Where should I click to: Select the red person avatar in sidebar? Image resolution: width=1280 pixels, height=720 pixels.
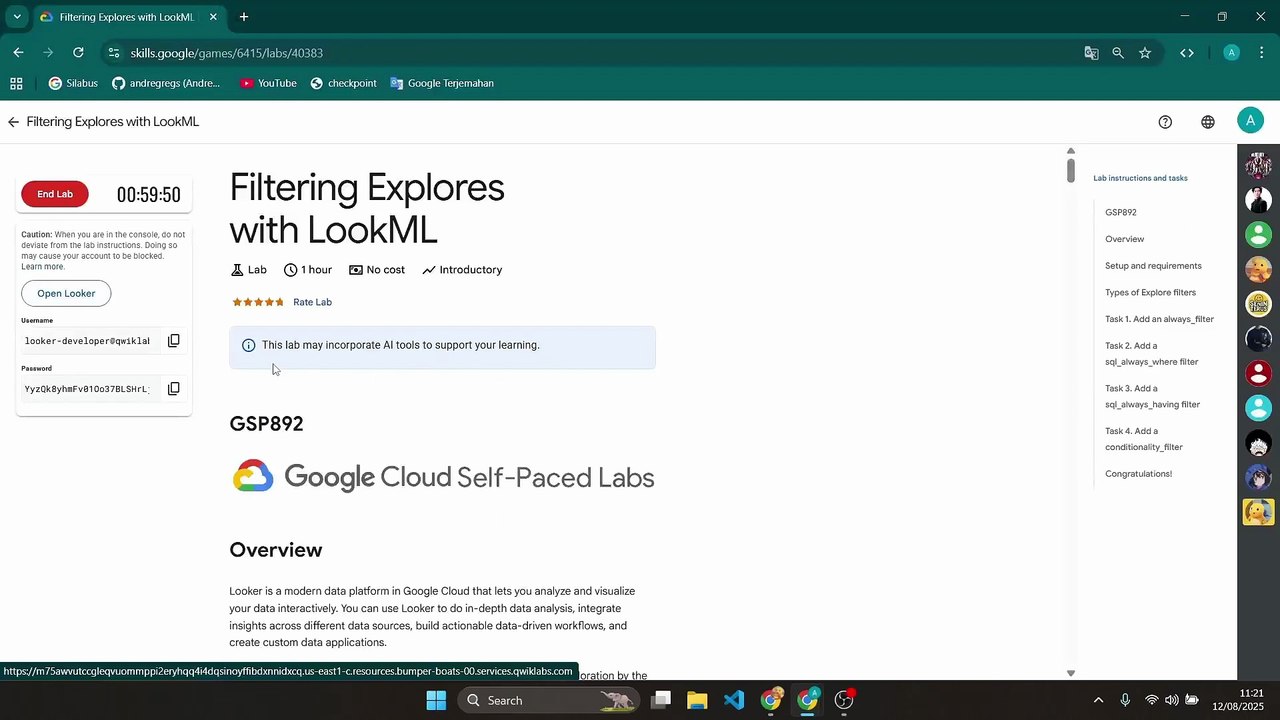coord(1258,373)
